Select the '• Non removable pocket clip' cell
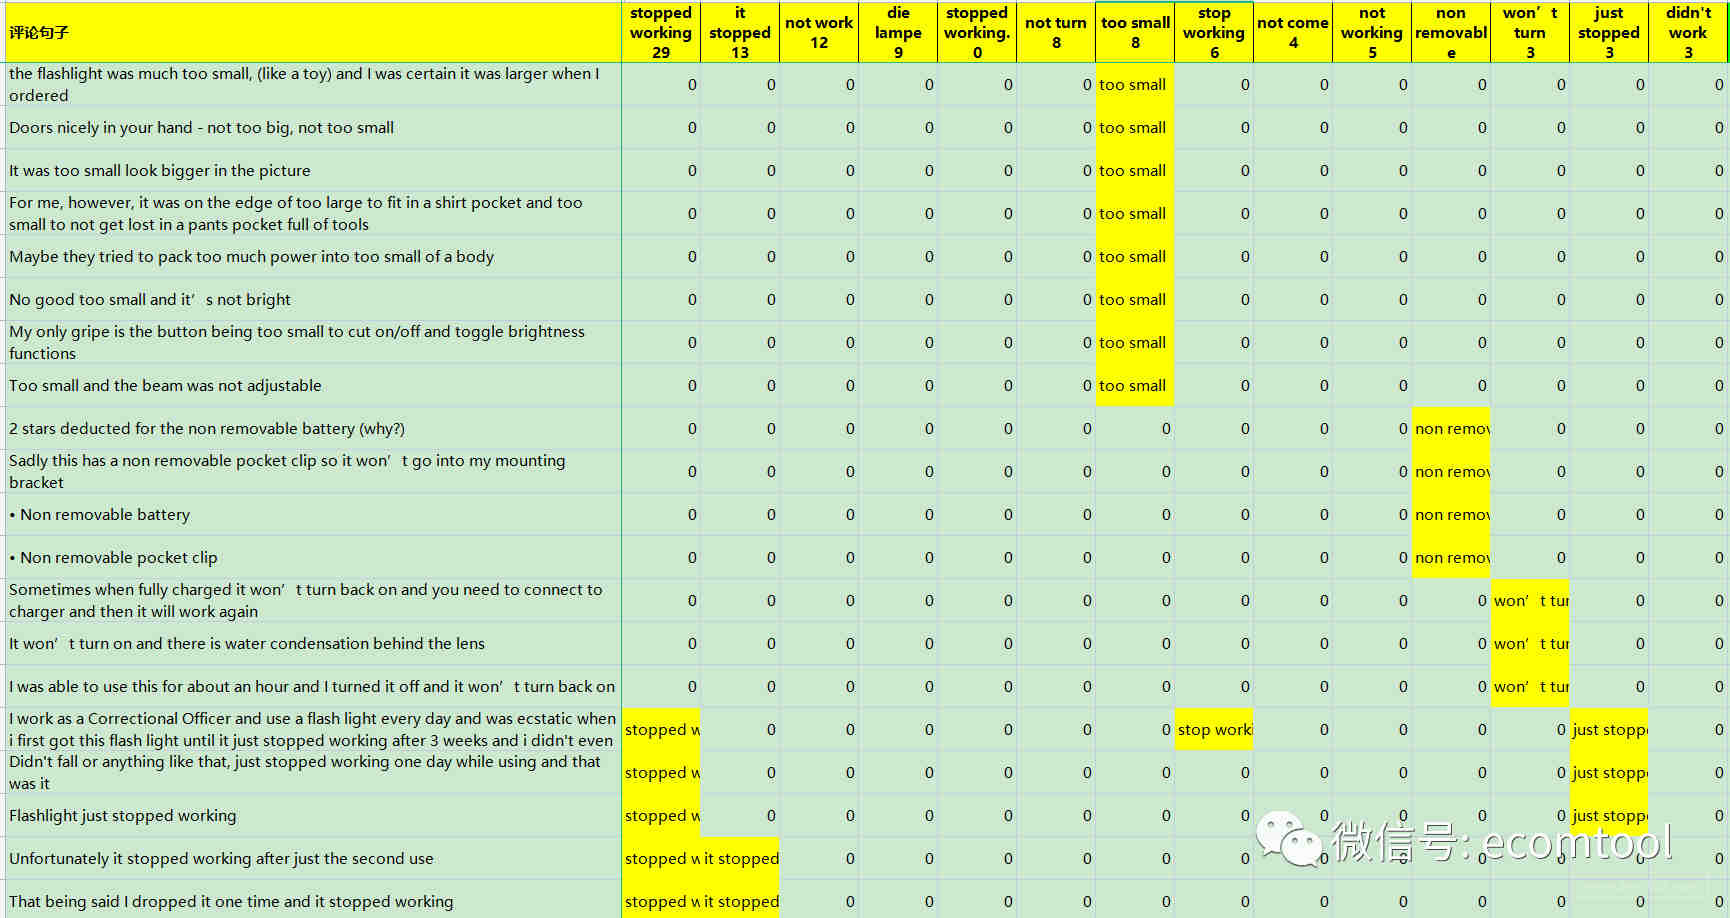This screenshot has width=1730, height=918. pos(313,557)
